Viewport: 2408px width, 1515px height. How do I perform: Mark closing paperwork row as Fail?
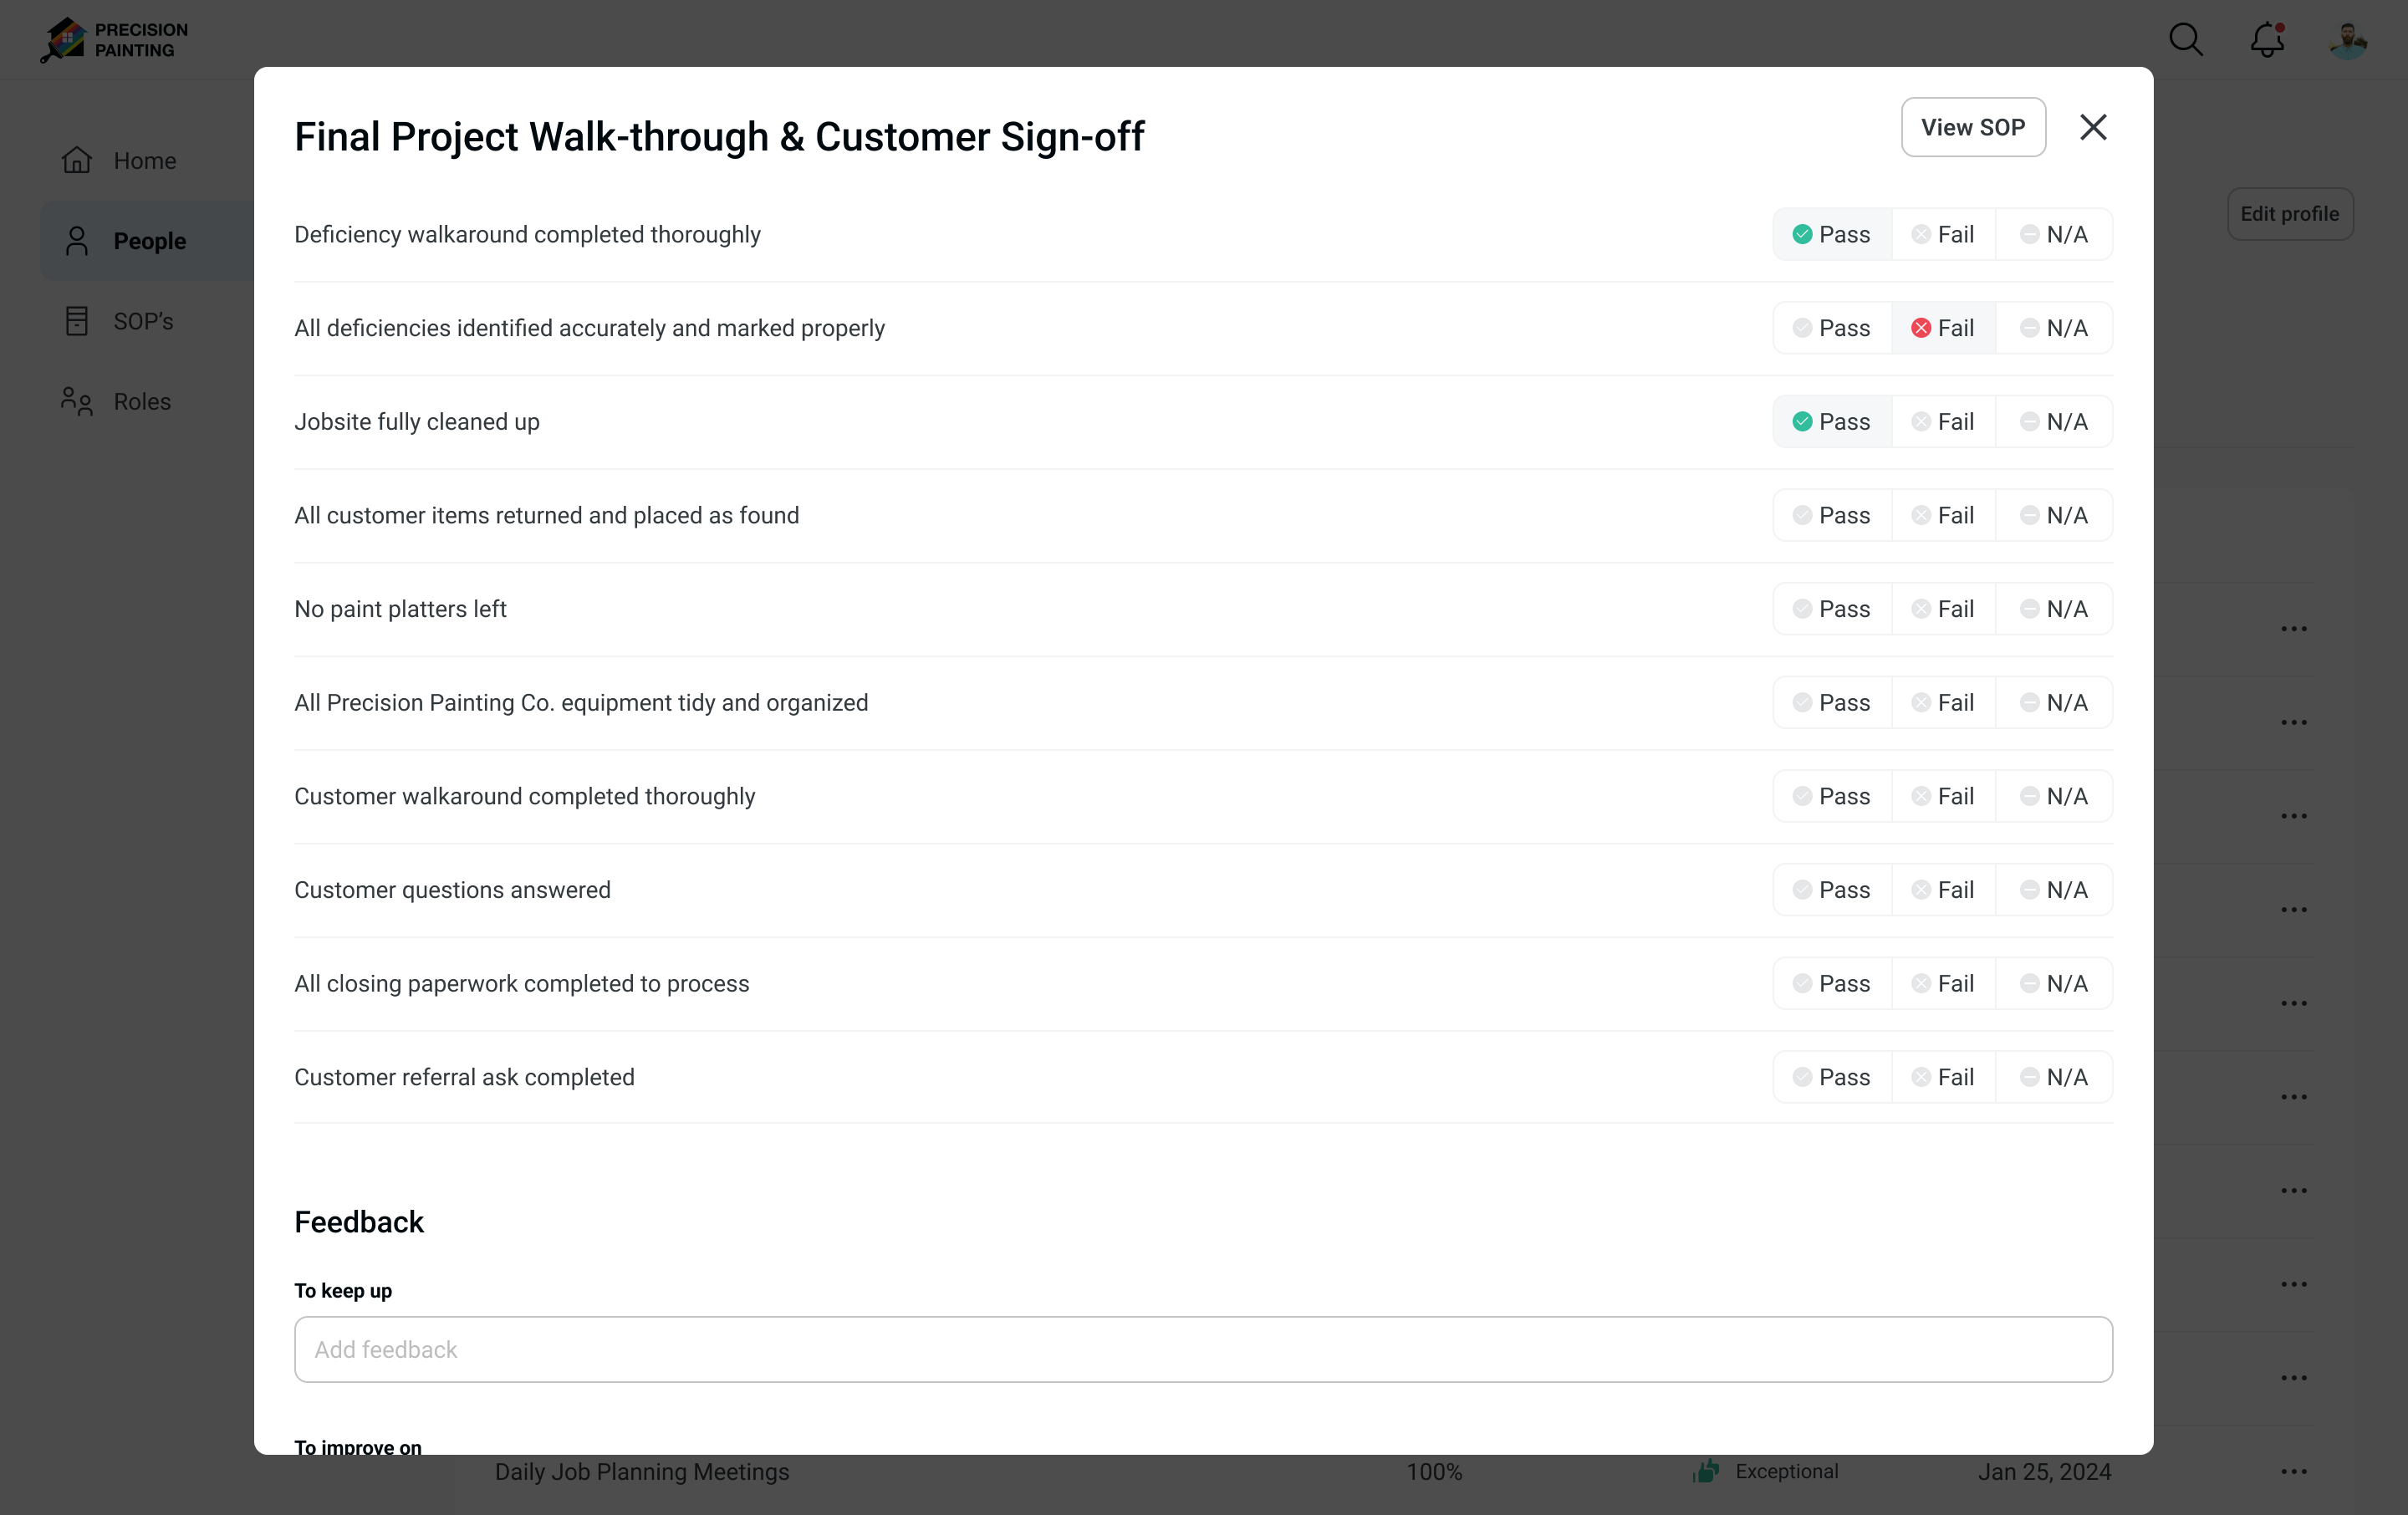1943,983
